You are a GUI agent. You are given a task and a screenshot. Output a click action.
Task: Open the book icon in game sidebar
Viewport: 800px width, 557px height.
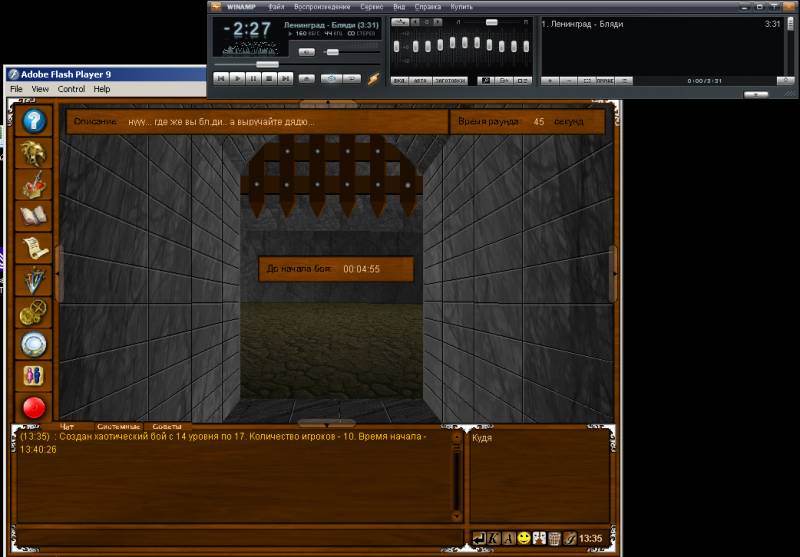(x=34, y=216)
